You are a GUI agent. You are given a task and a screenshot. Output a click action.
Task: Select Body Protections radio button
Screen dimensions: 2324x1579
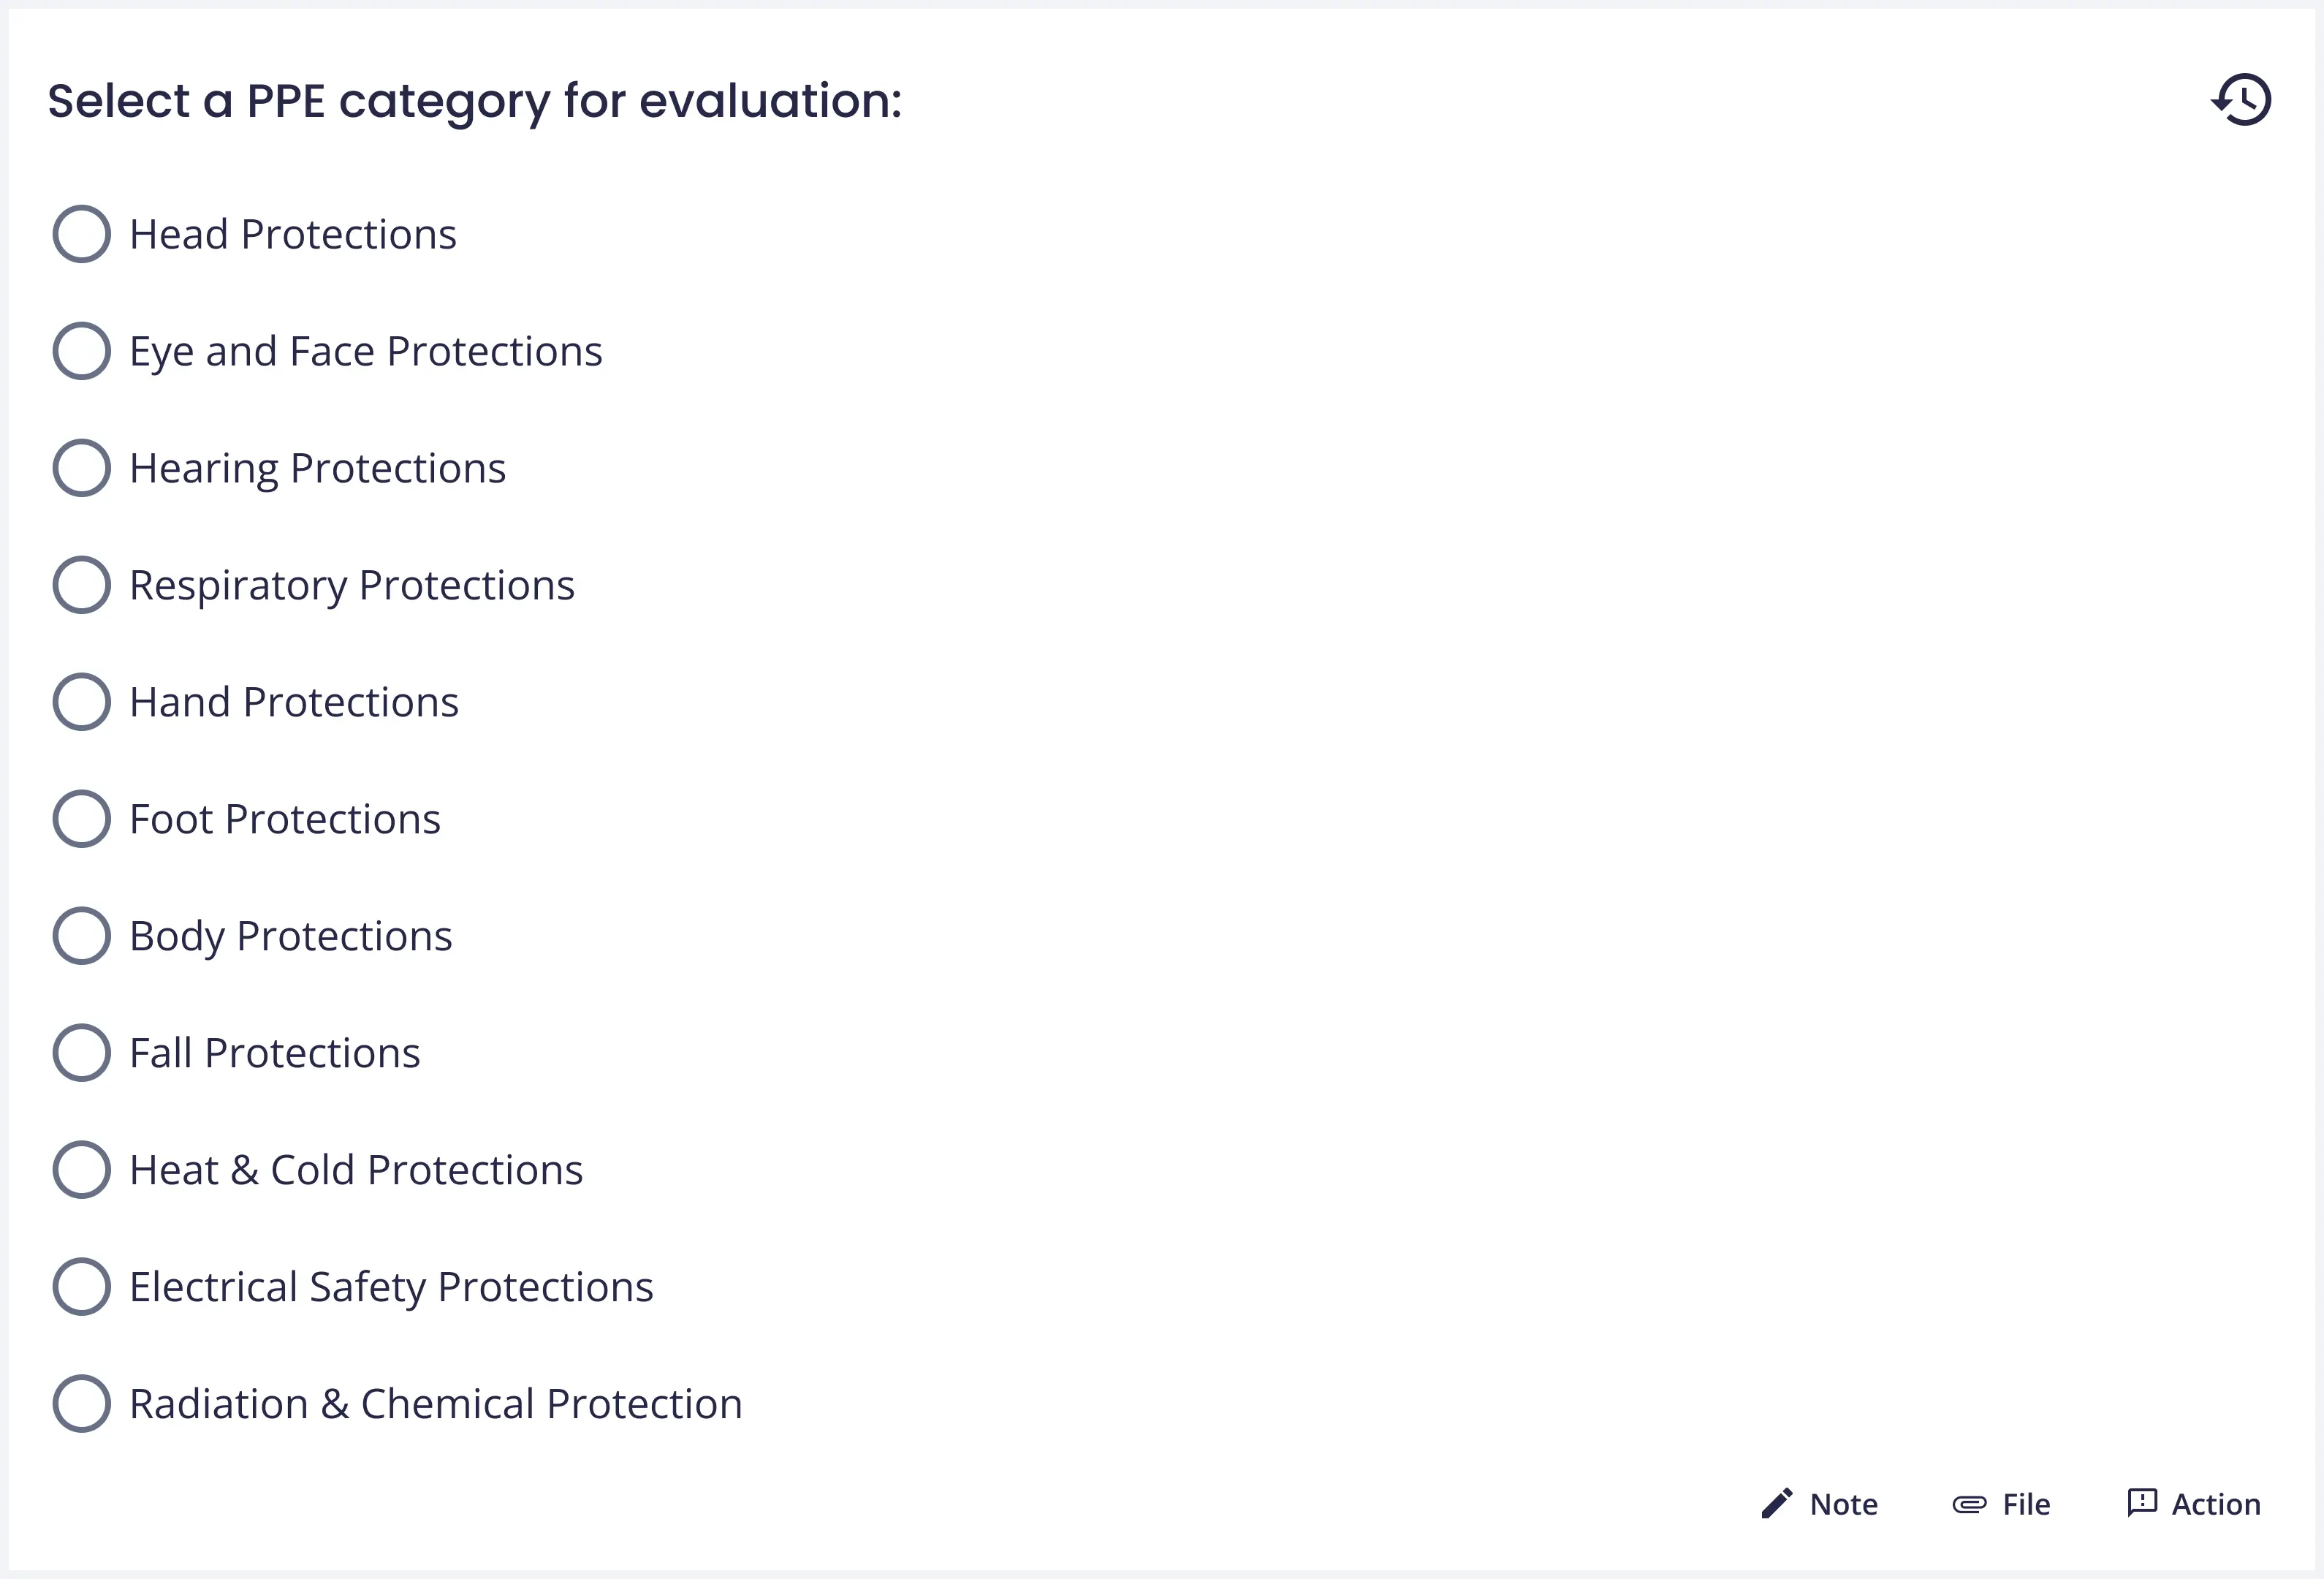[81, 936]
